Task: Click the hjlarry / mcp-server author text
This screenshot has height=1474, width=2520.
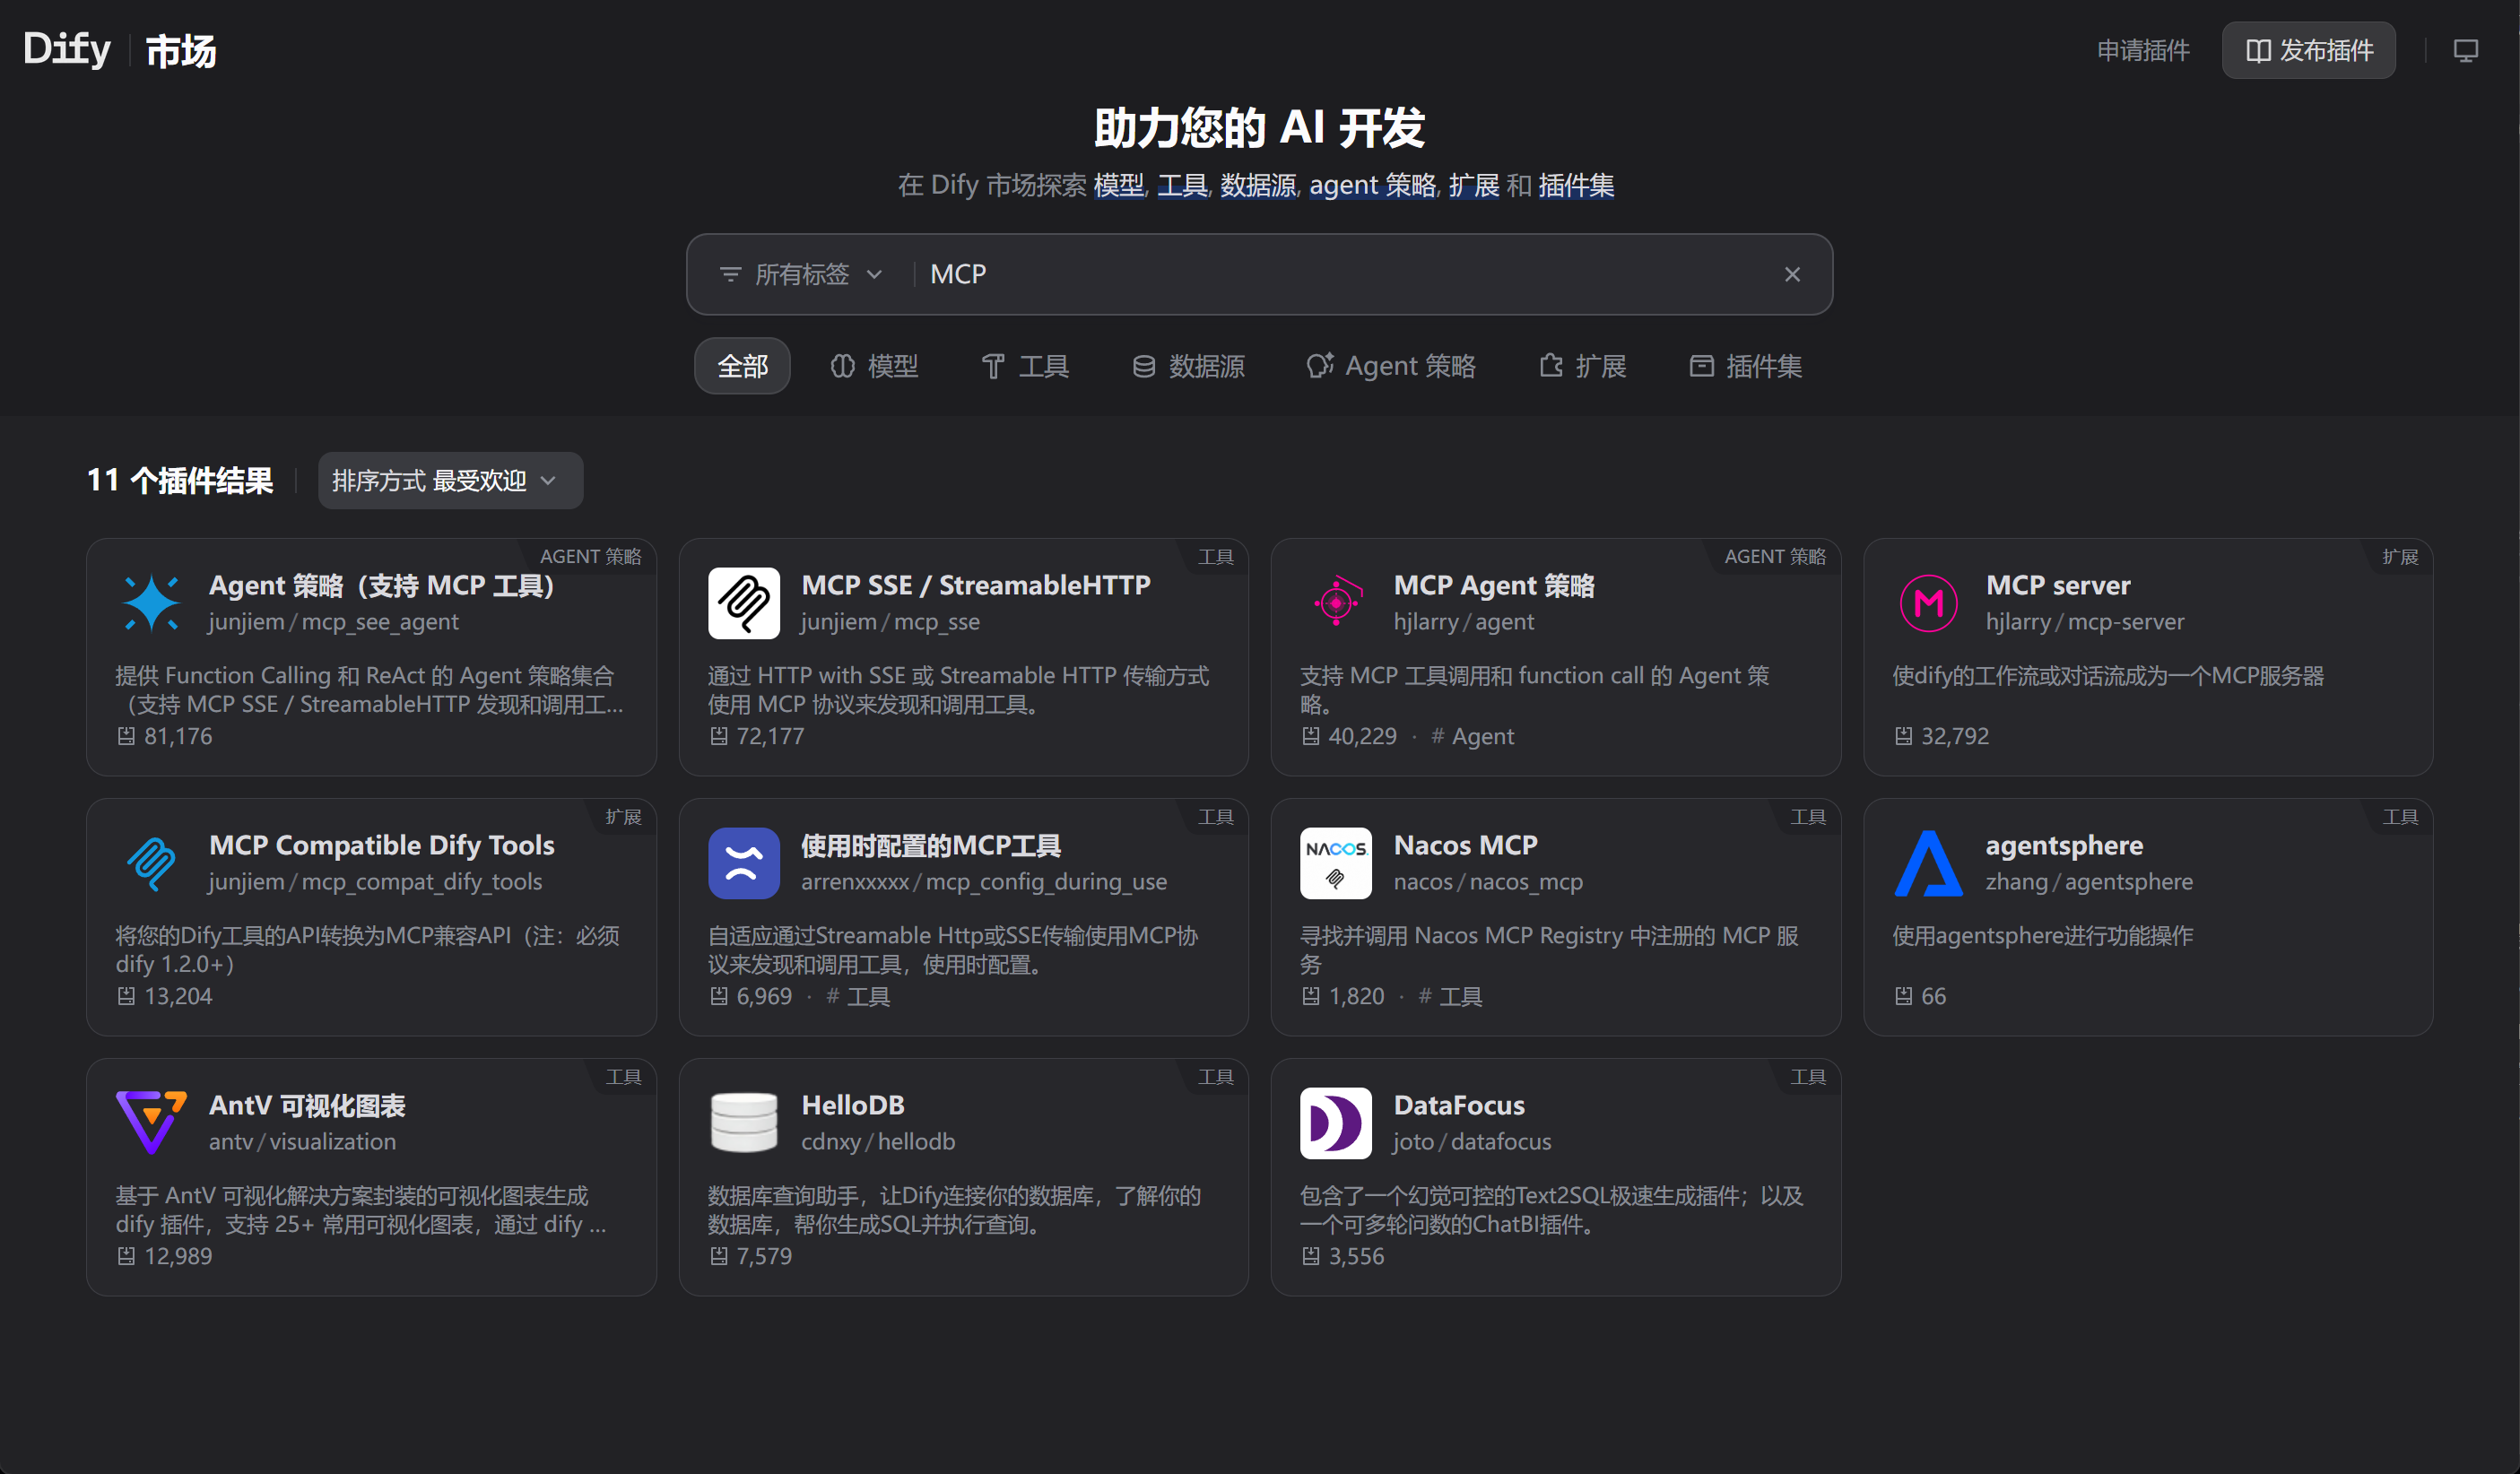Action: (x=2085, y=622)
